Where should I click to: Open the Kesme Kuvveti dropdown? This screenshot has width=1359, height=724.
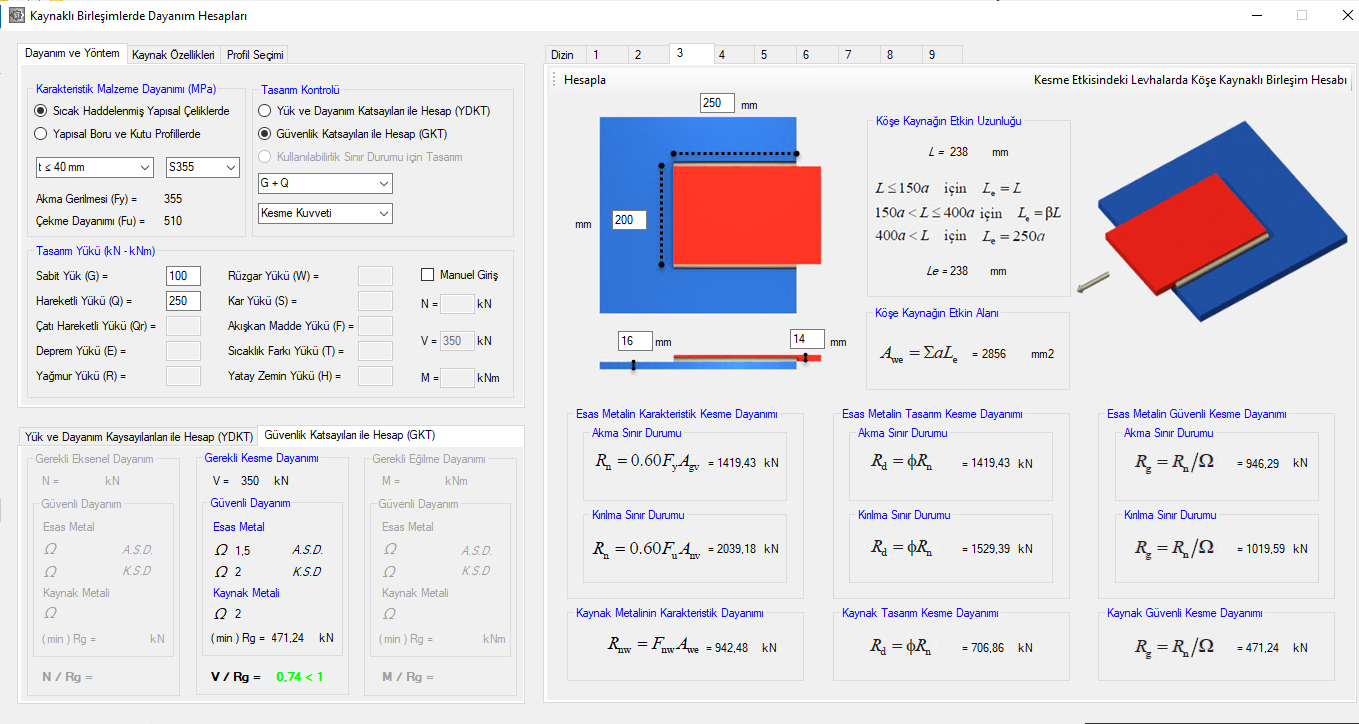[325, 213]
